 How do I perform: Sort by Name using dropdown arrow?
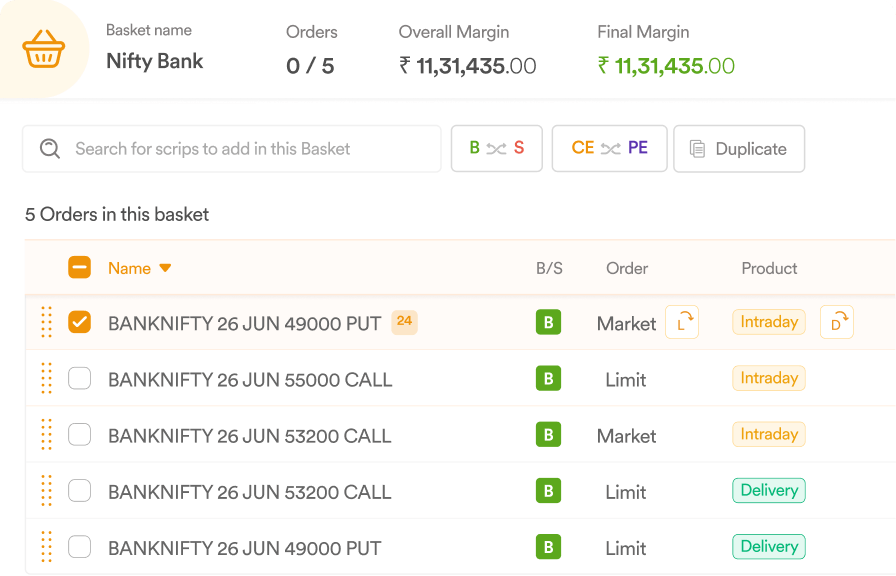tap(165, 268)
